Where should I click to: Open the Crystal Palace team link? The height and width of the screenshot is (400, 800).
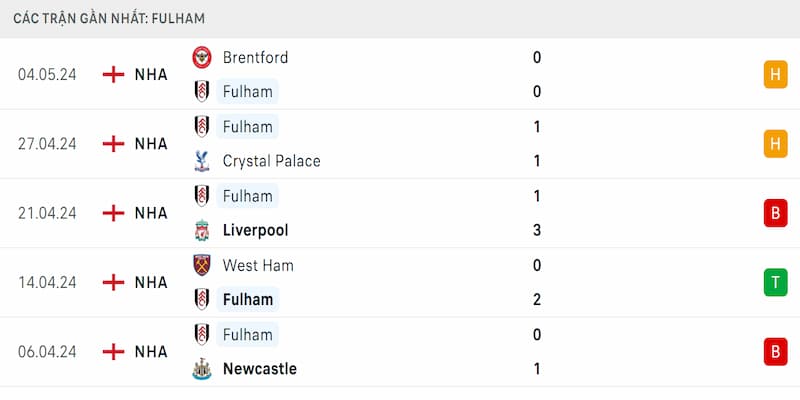(271, 161)
